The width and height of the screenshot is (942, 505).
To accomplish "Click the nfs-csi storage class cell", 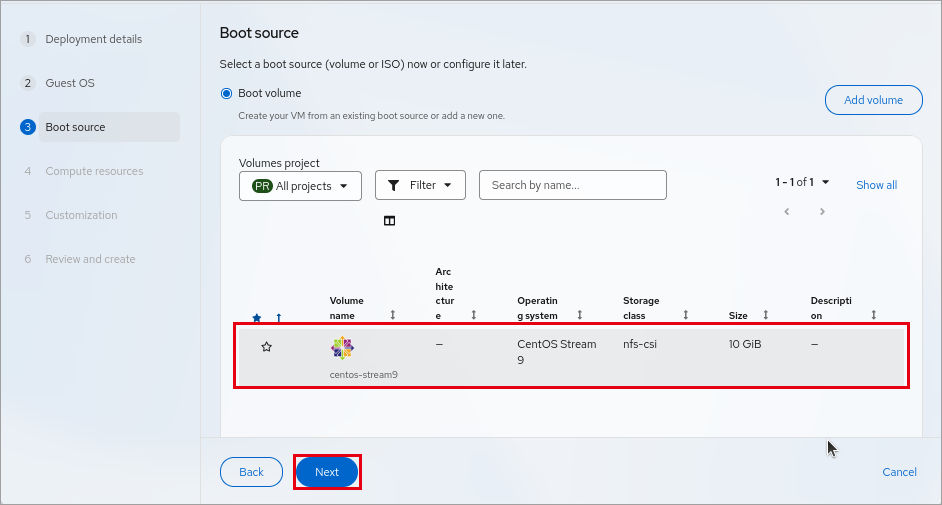I will tap(640, 344).
